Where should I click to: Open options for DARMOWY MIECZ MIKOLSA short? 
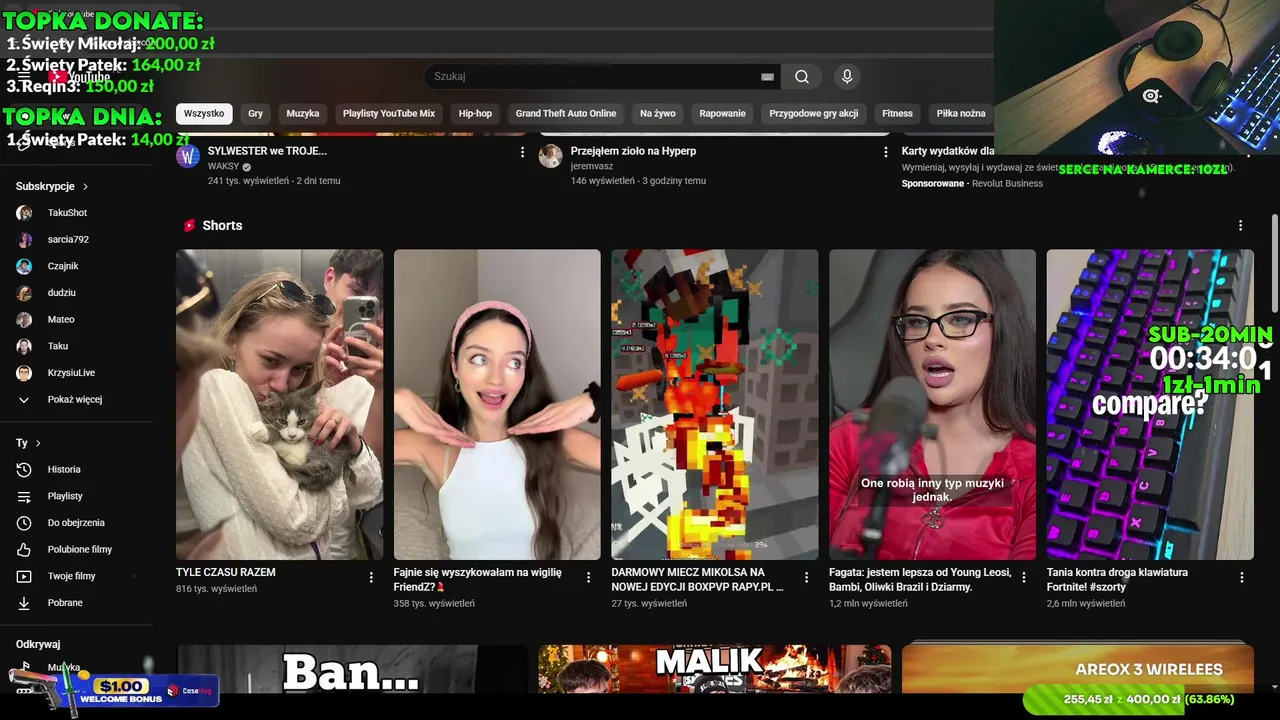(806, 578)
